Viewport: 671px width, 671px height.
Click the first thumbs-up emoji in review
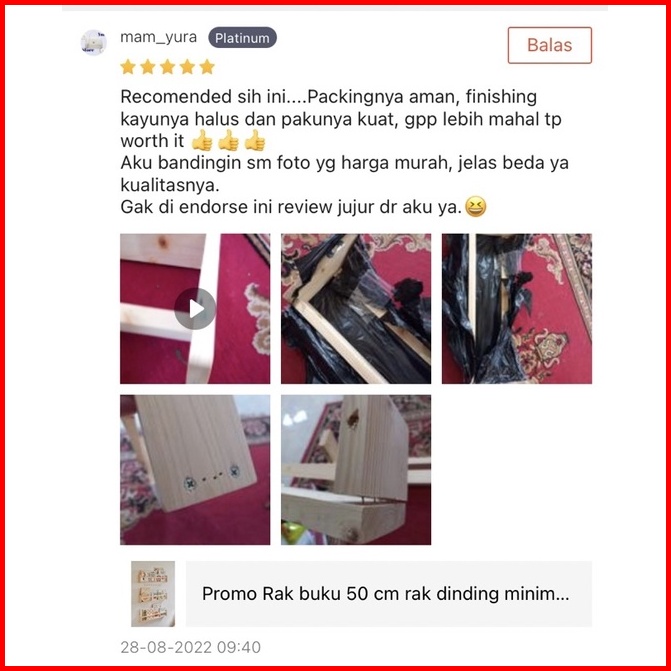tap(202, 140)
